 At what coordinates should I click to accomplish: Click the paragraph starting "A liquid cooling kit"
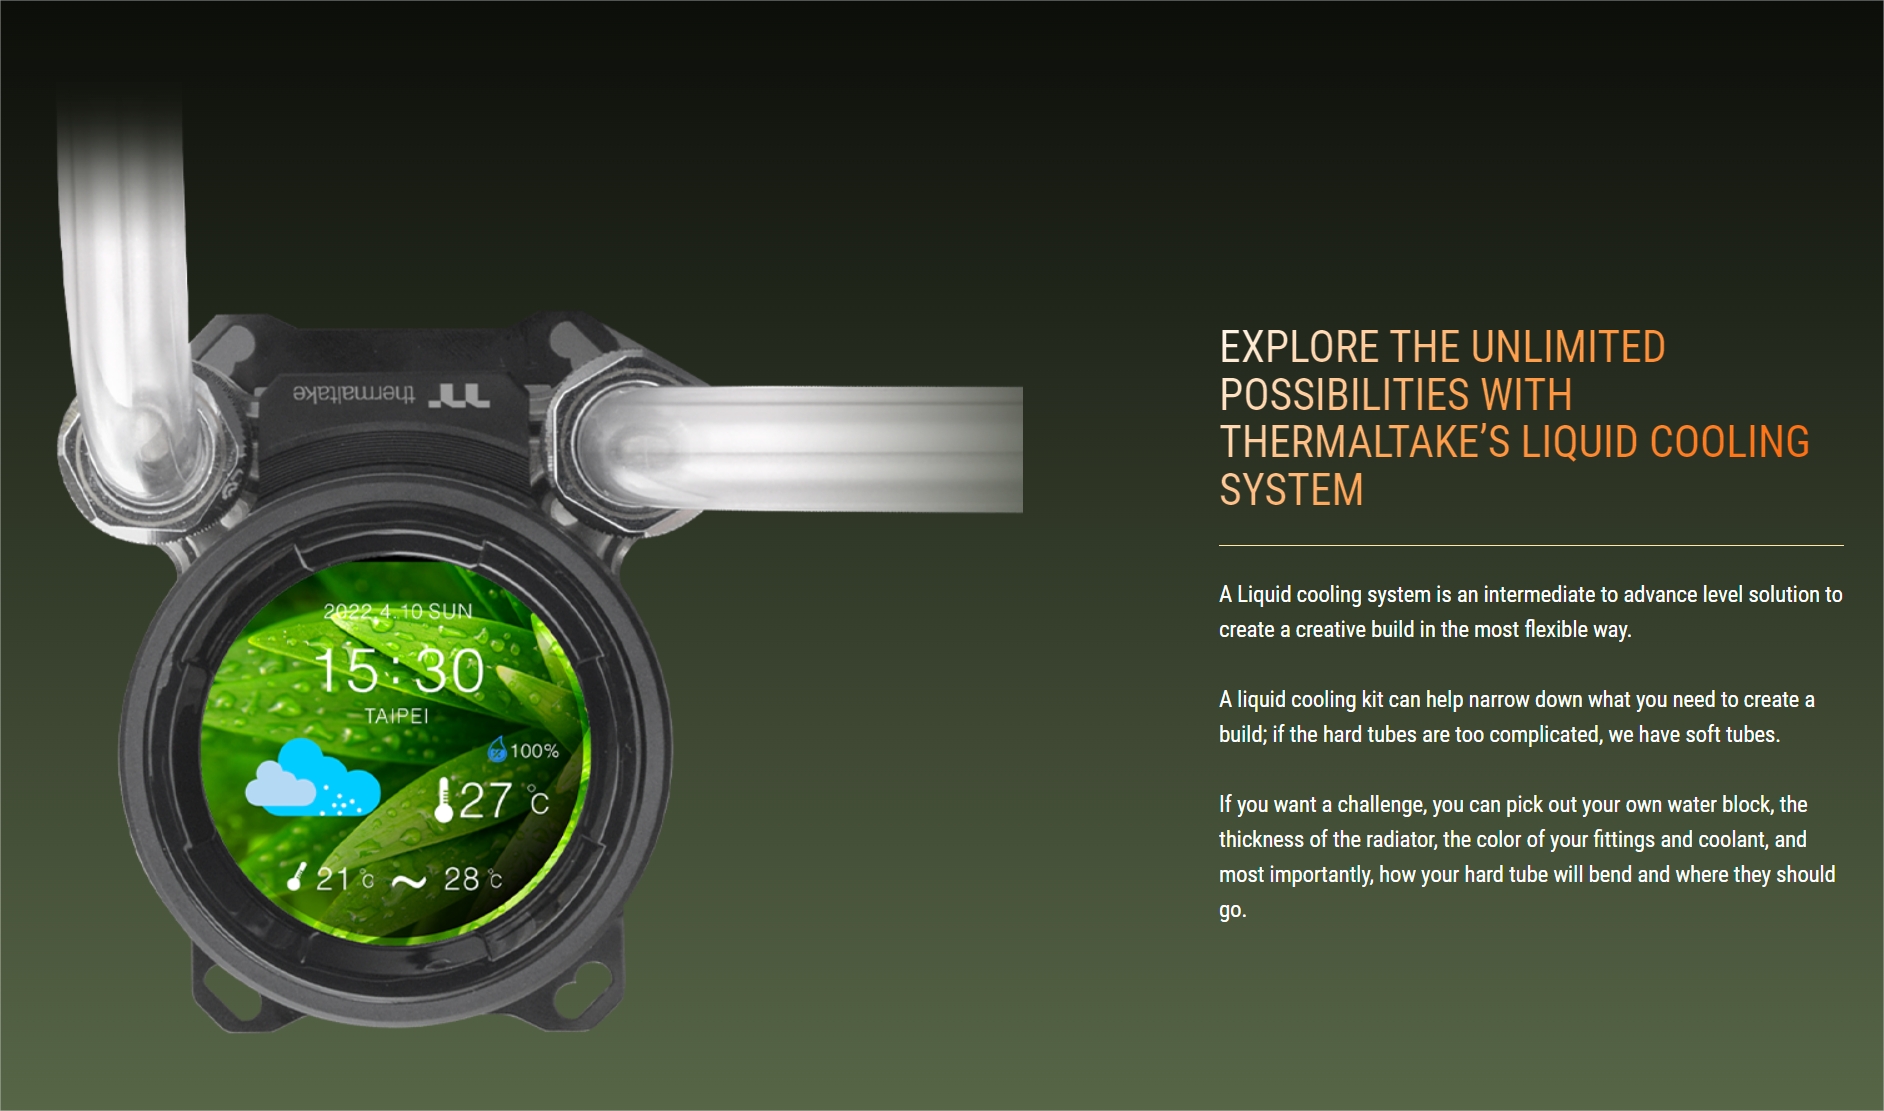[1517, 717]
